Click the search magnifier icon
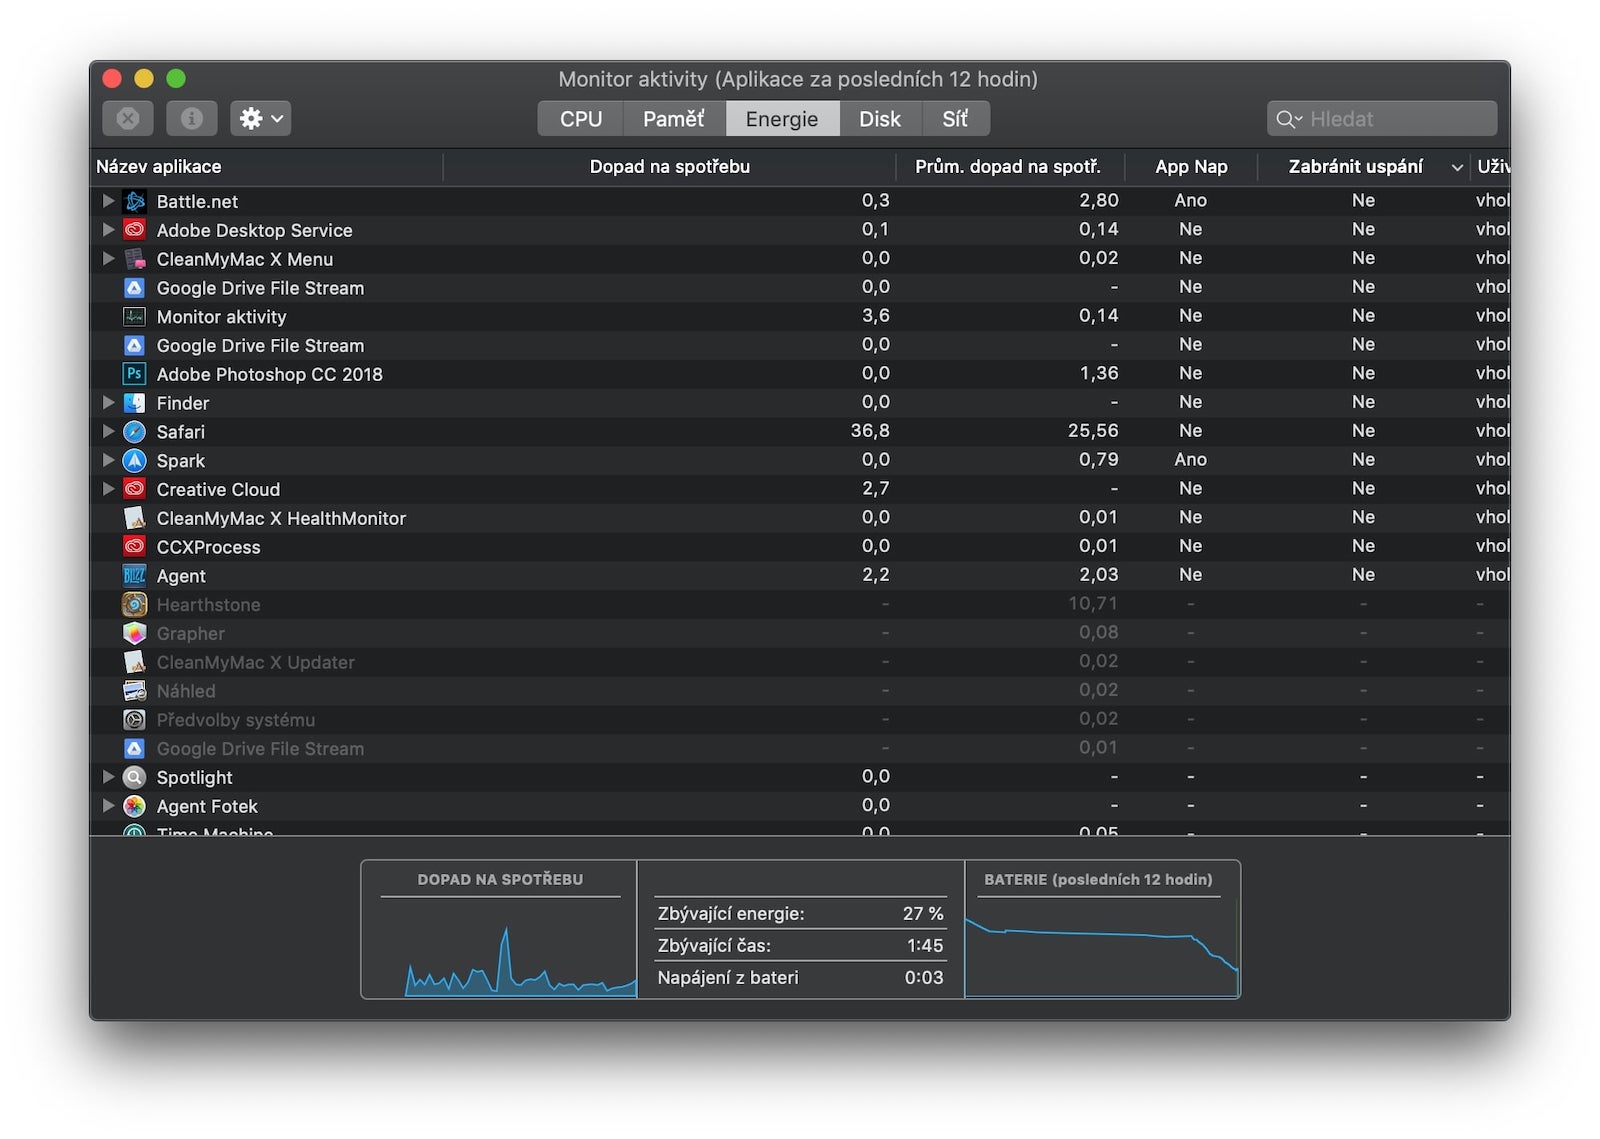Viewport: 1600px width, 1139px height. coord(1286,119)
